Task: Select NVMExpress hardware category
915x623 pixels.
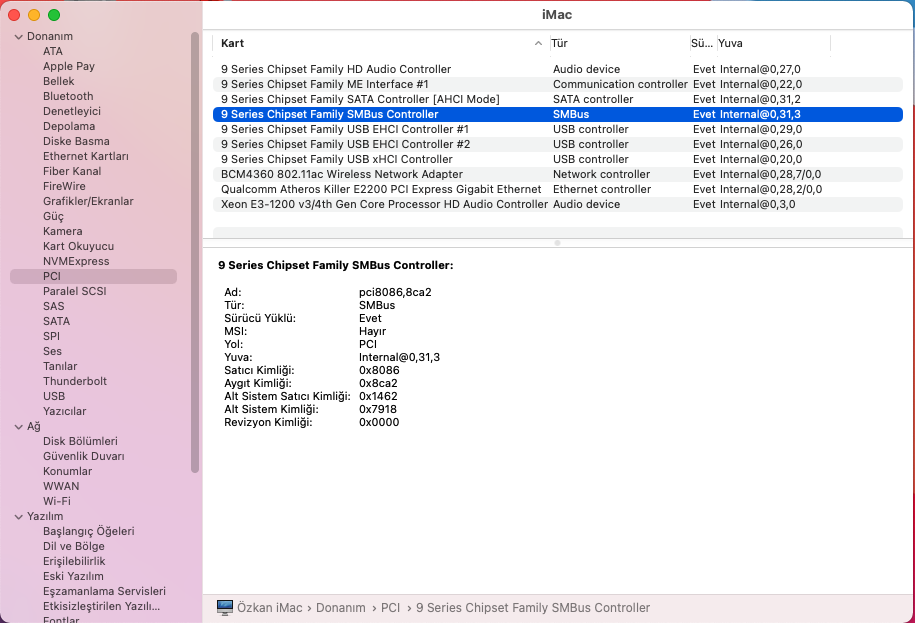Action: click(x=76, y=261)
